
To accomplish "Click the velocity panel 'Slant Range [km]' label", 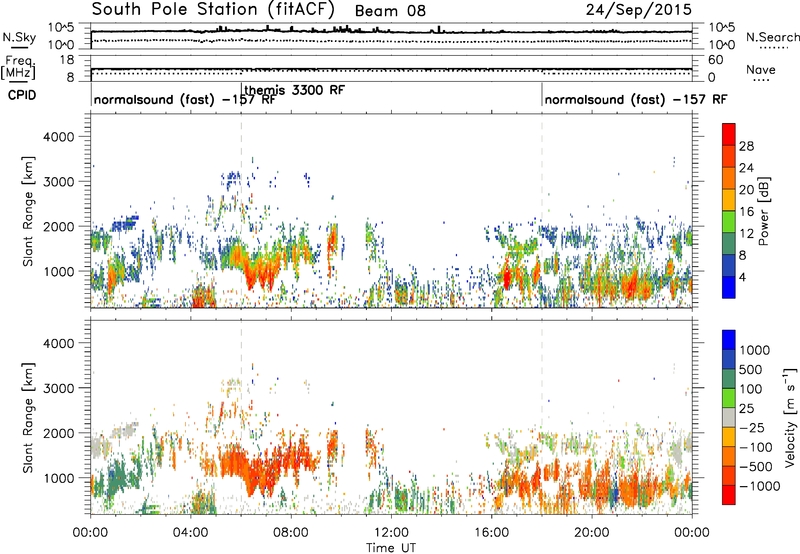I will (x=28, y=418).
